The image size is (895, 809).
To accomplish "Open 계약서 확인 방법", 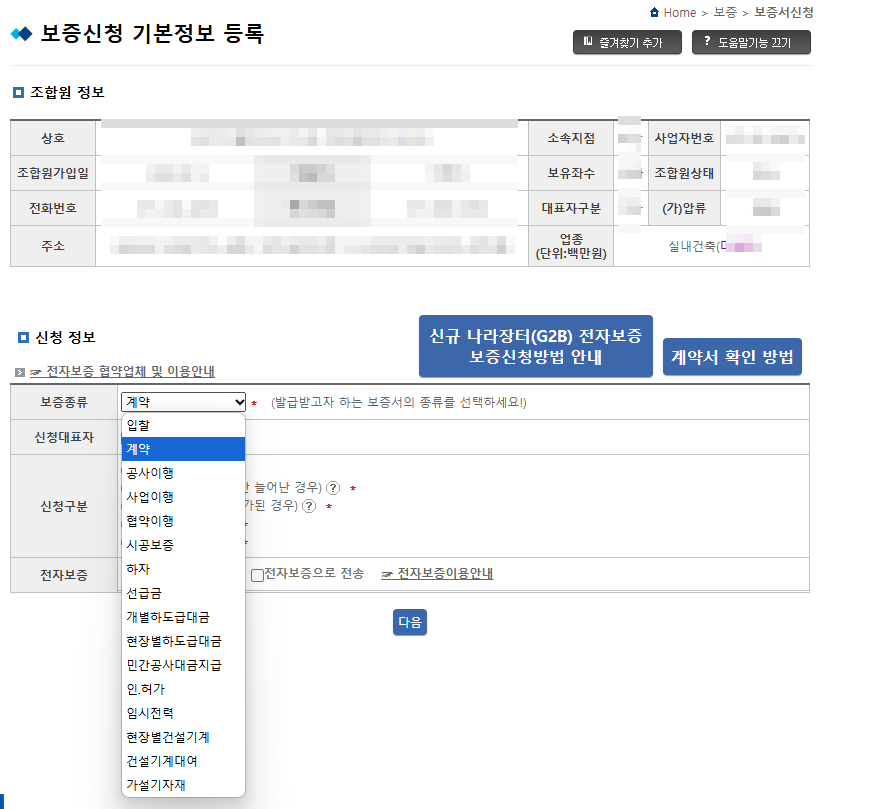I will [x=732, y=356].
